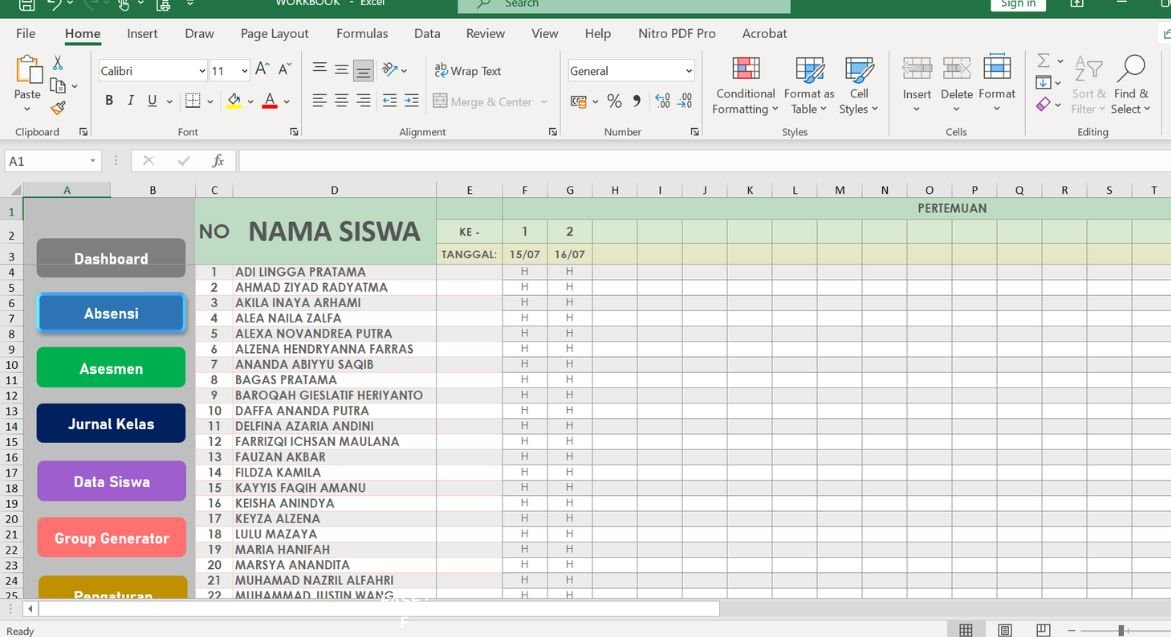Screen dimensions: 1171x637
Task: Toggle Wrap Text
Action: tap(468, 70)
